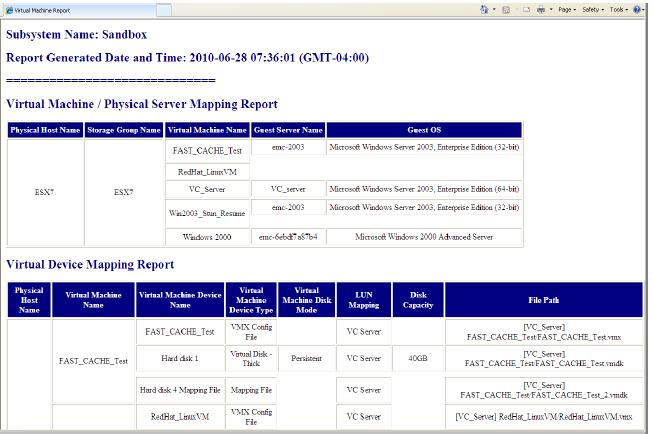Click emc-2003 in the Win2003_Stan_Resume row

click(288, 207)
